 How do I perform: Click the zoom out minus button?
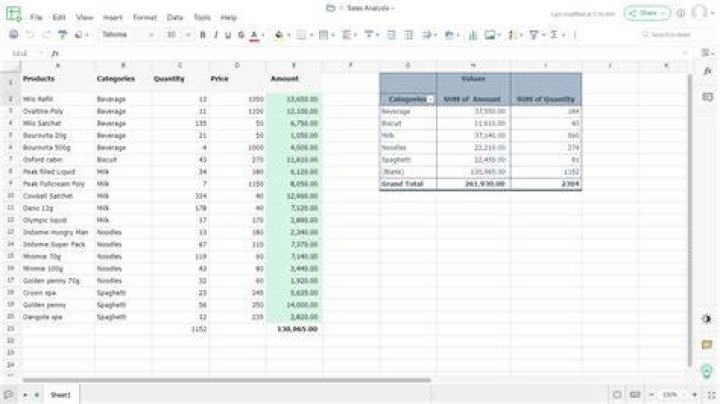pyautogui.click(x=652, y=395)
